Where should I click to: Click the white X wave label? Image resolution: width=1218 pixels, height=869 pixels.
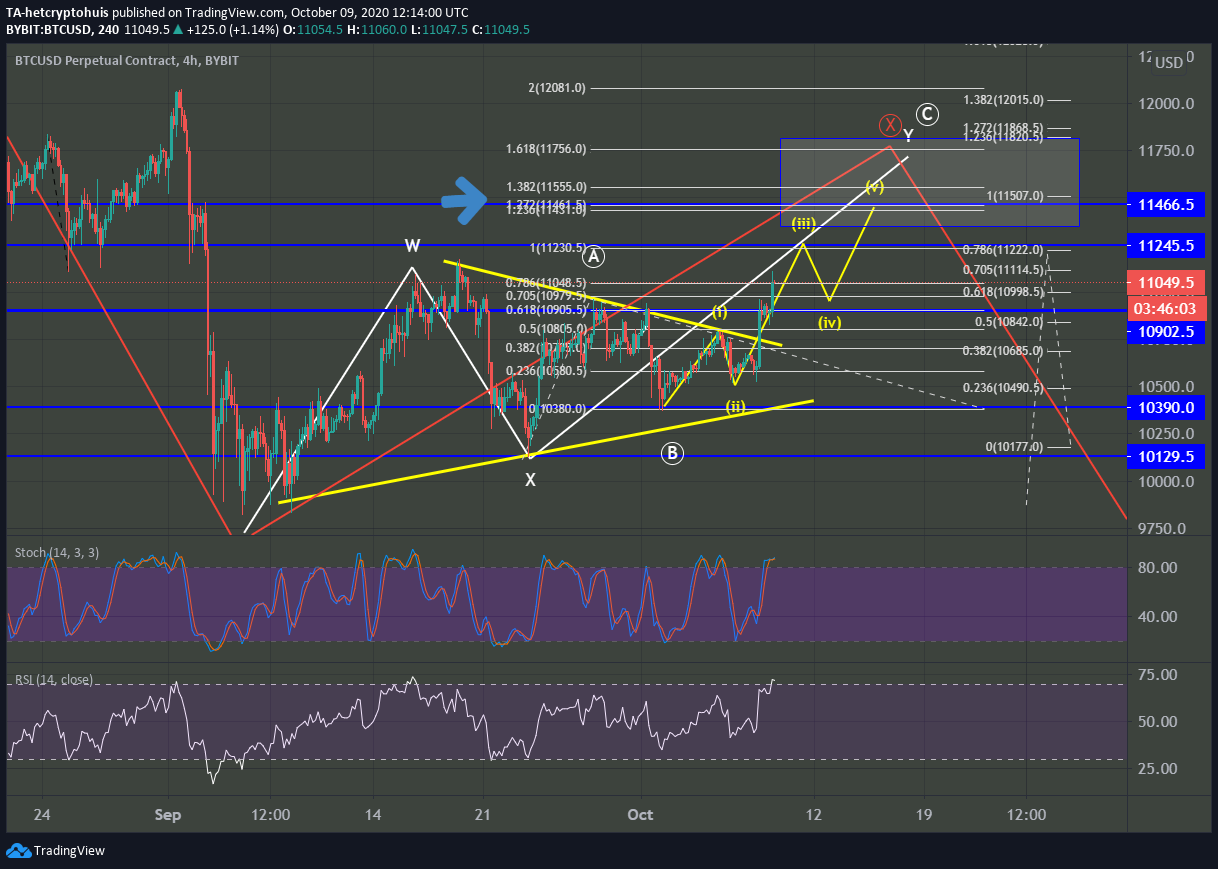click(x=531, y=480)
